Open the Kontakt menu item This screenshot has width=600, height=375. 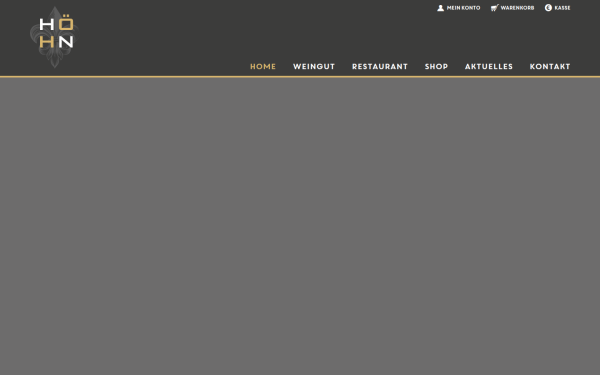(550, 67)
